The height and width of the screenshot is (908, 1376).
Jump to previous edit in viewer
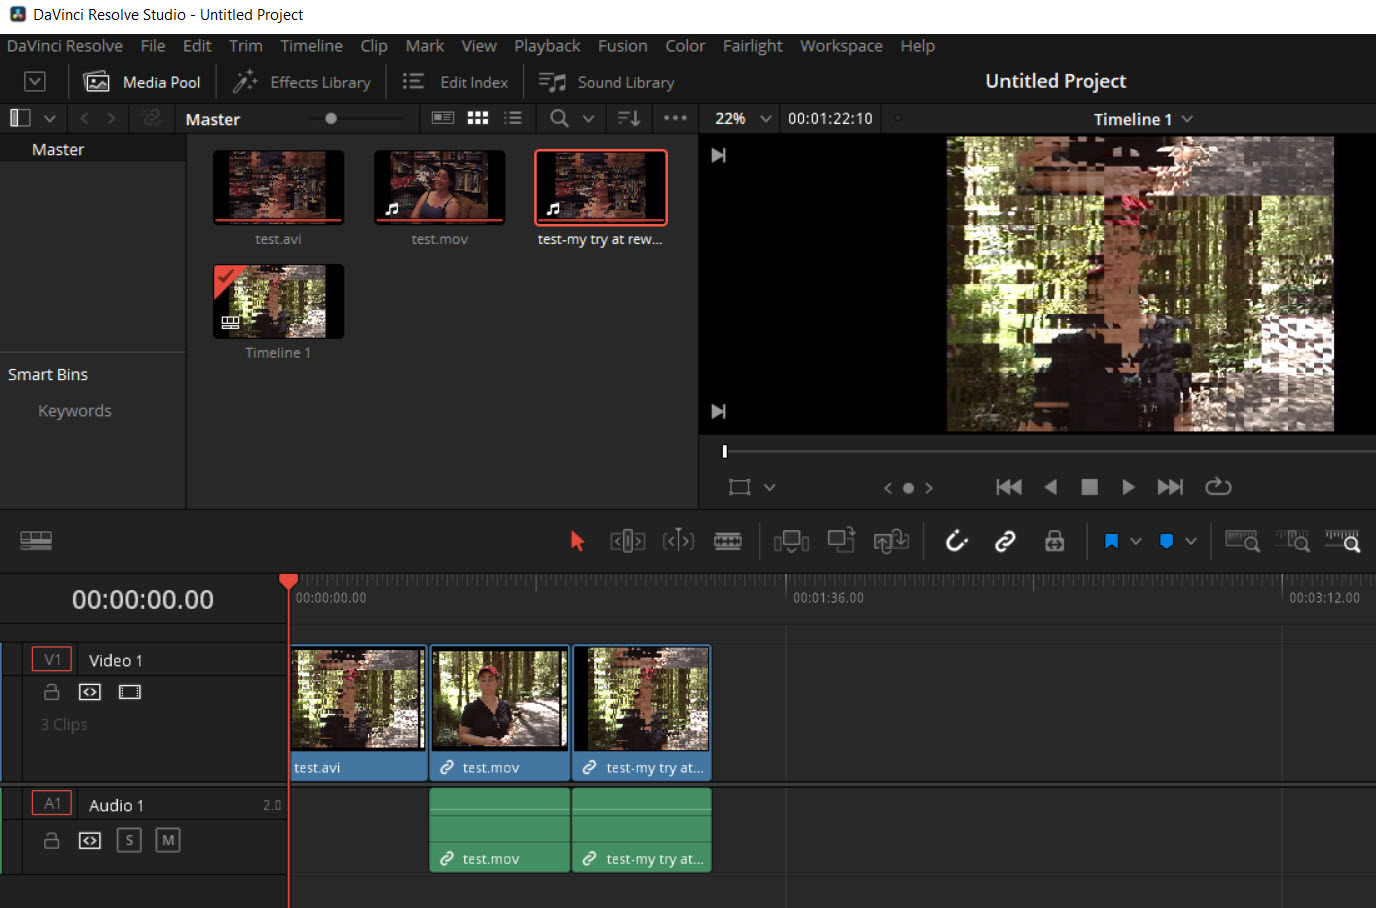[x=887, y=488]
